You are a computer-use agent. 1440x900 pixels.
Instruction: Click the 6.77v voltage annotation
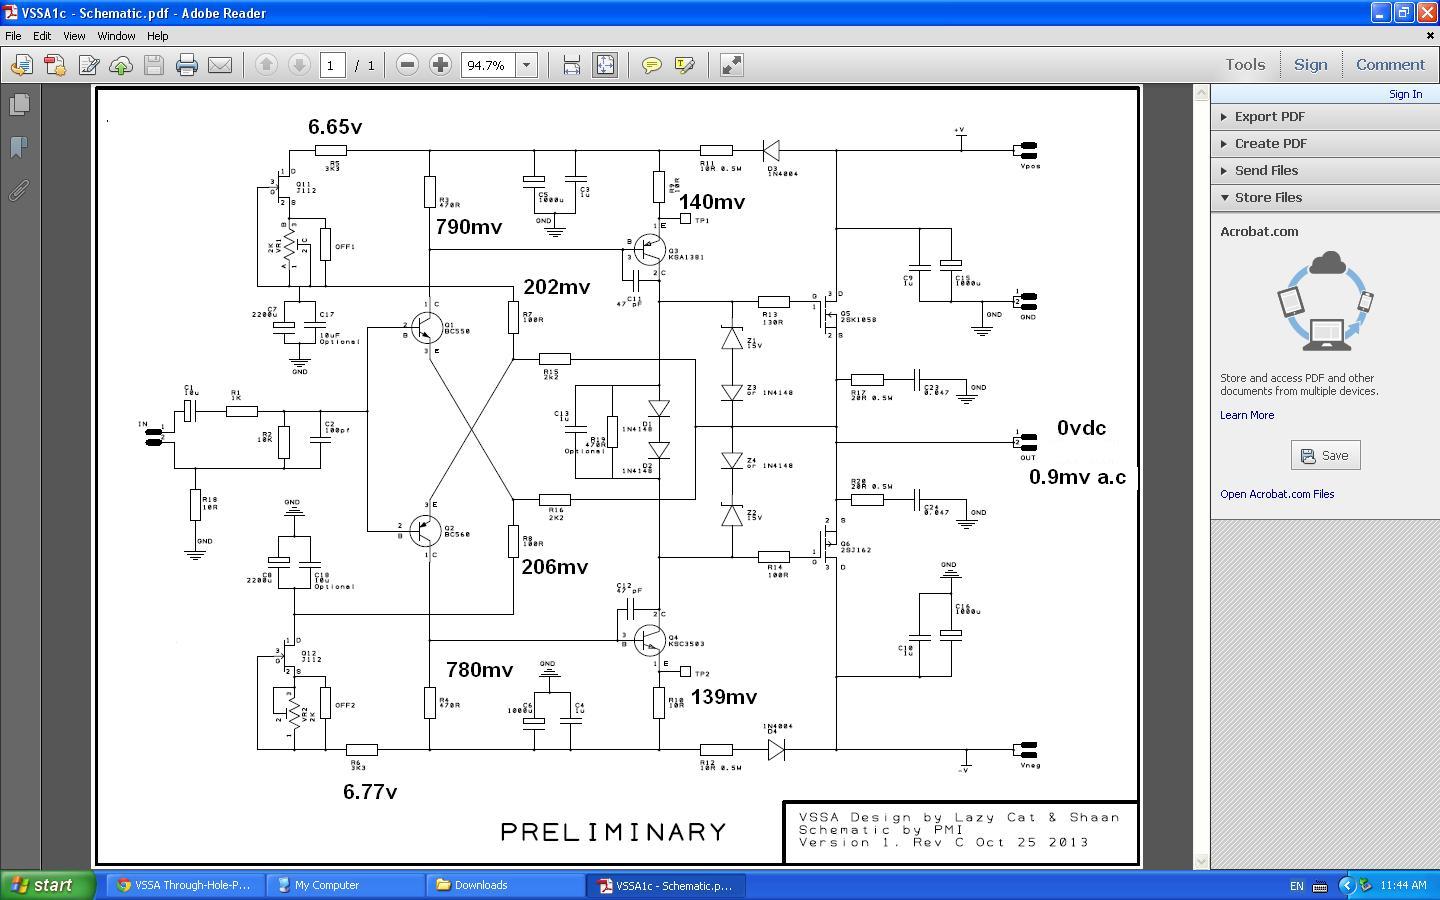(x=370, y=792)
